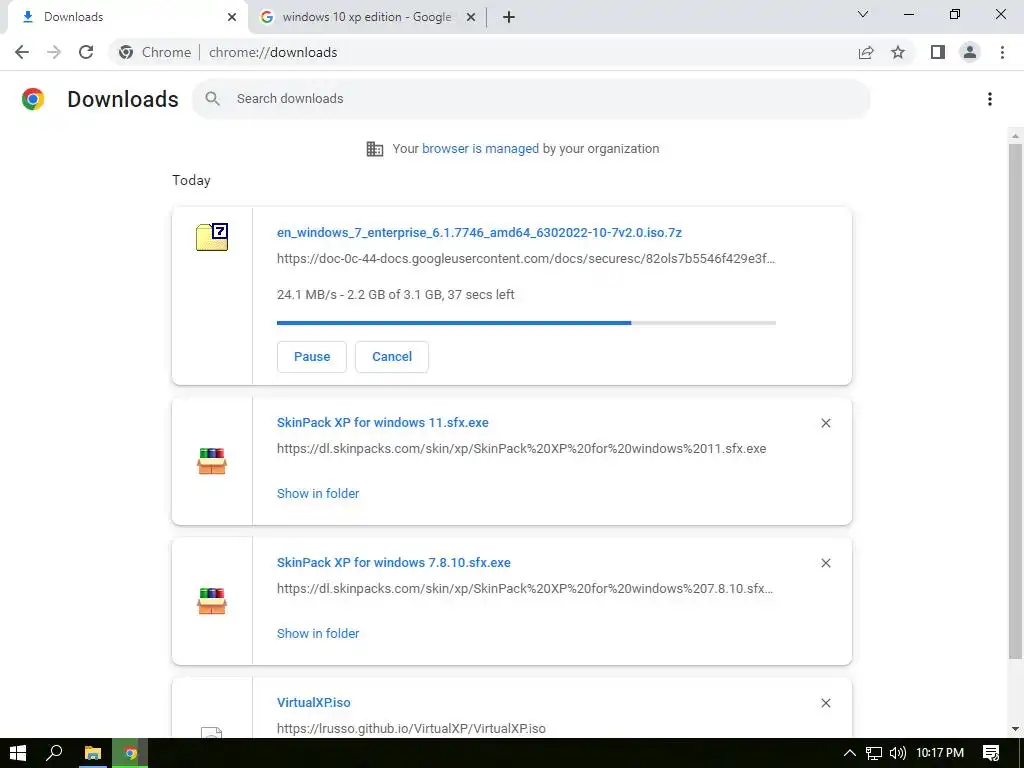Expand the tab search chevron
Screen dimensions: 1024x768
point(863,14)
